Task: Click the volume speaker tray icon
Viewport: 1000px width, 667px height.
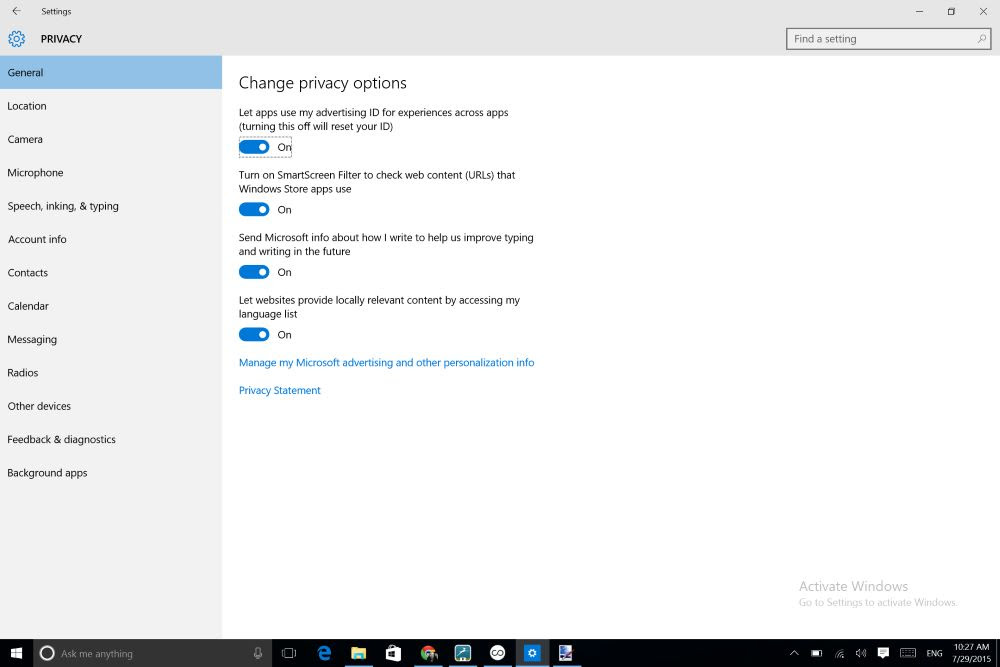Action: coord(861,653)
